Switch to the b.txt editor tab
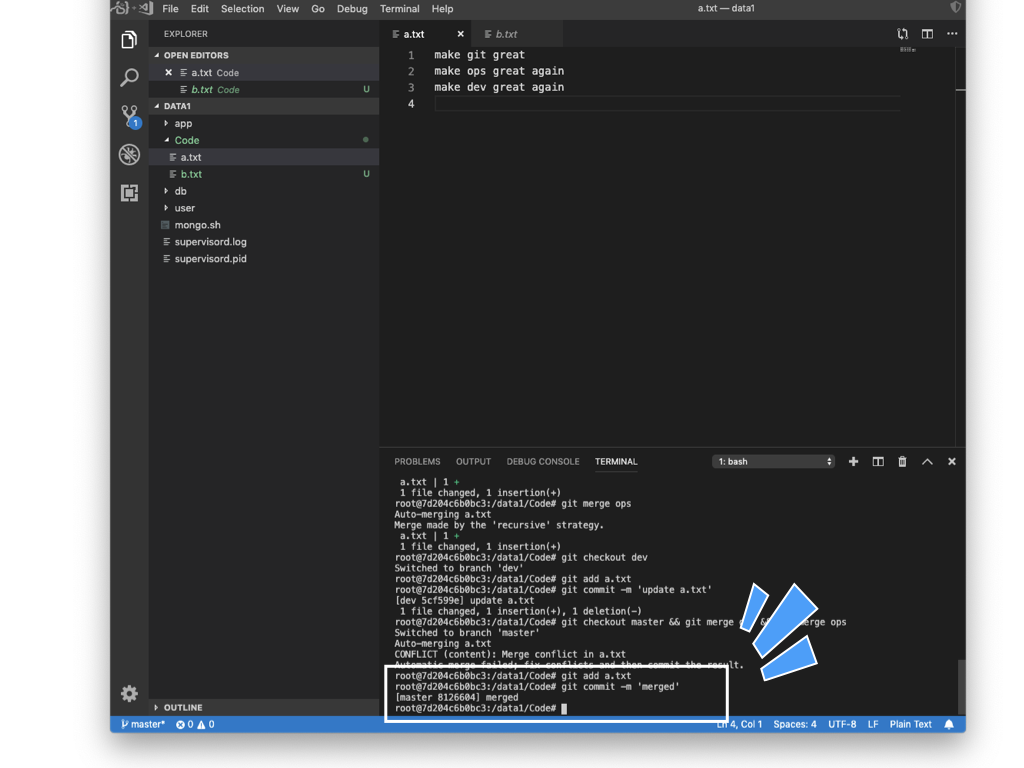This screenshot has width=1024, height=768. [507, 34]
